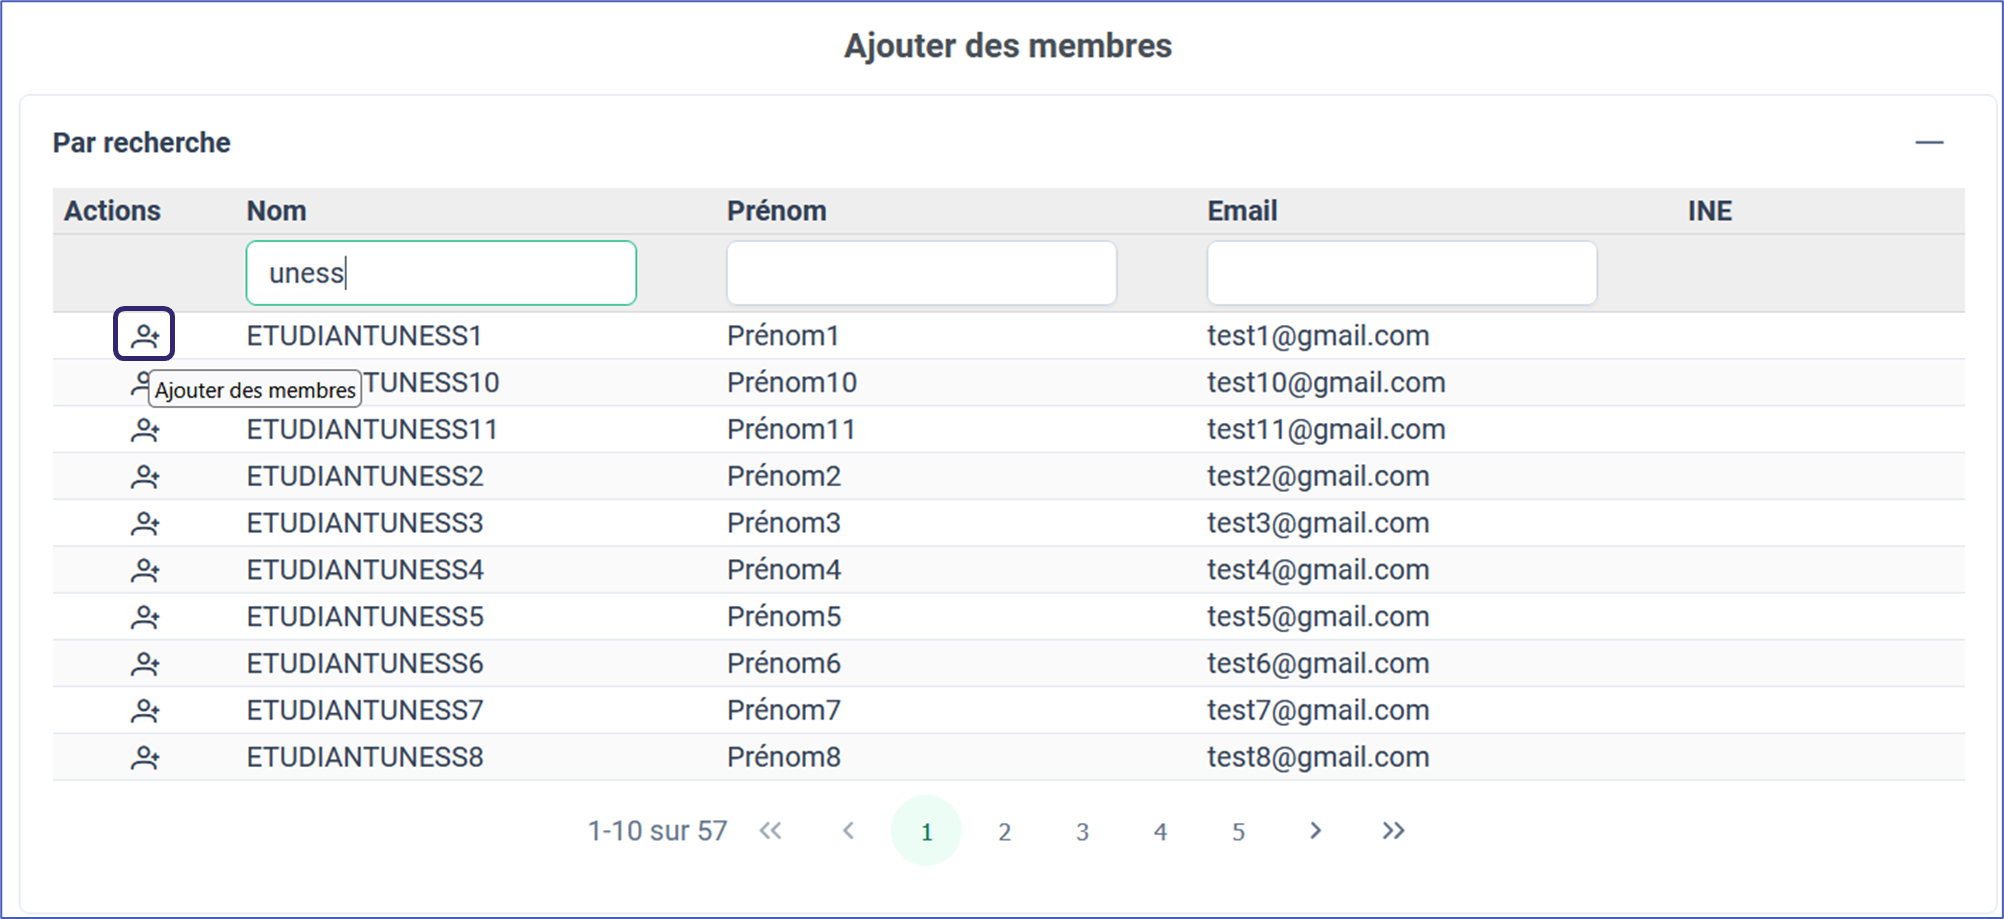Open page 2 of the results
2004x919 pixels.
pyautogui.click(x=1004, y=832)
